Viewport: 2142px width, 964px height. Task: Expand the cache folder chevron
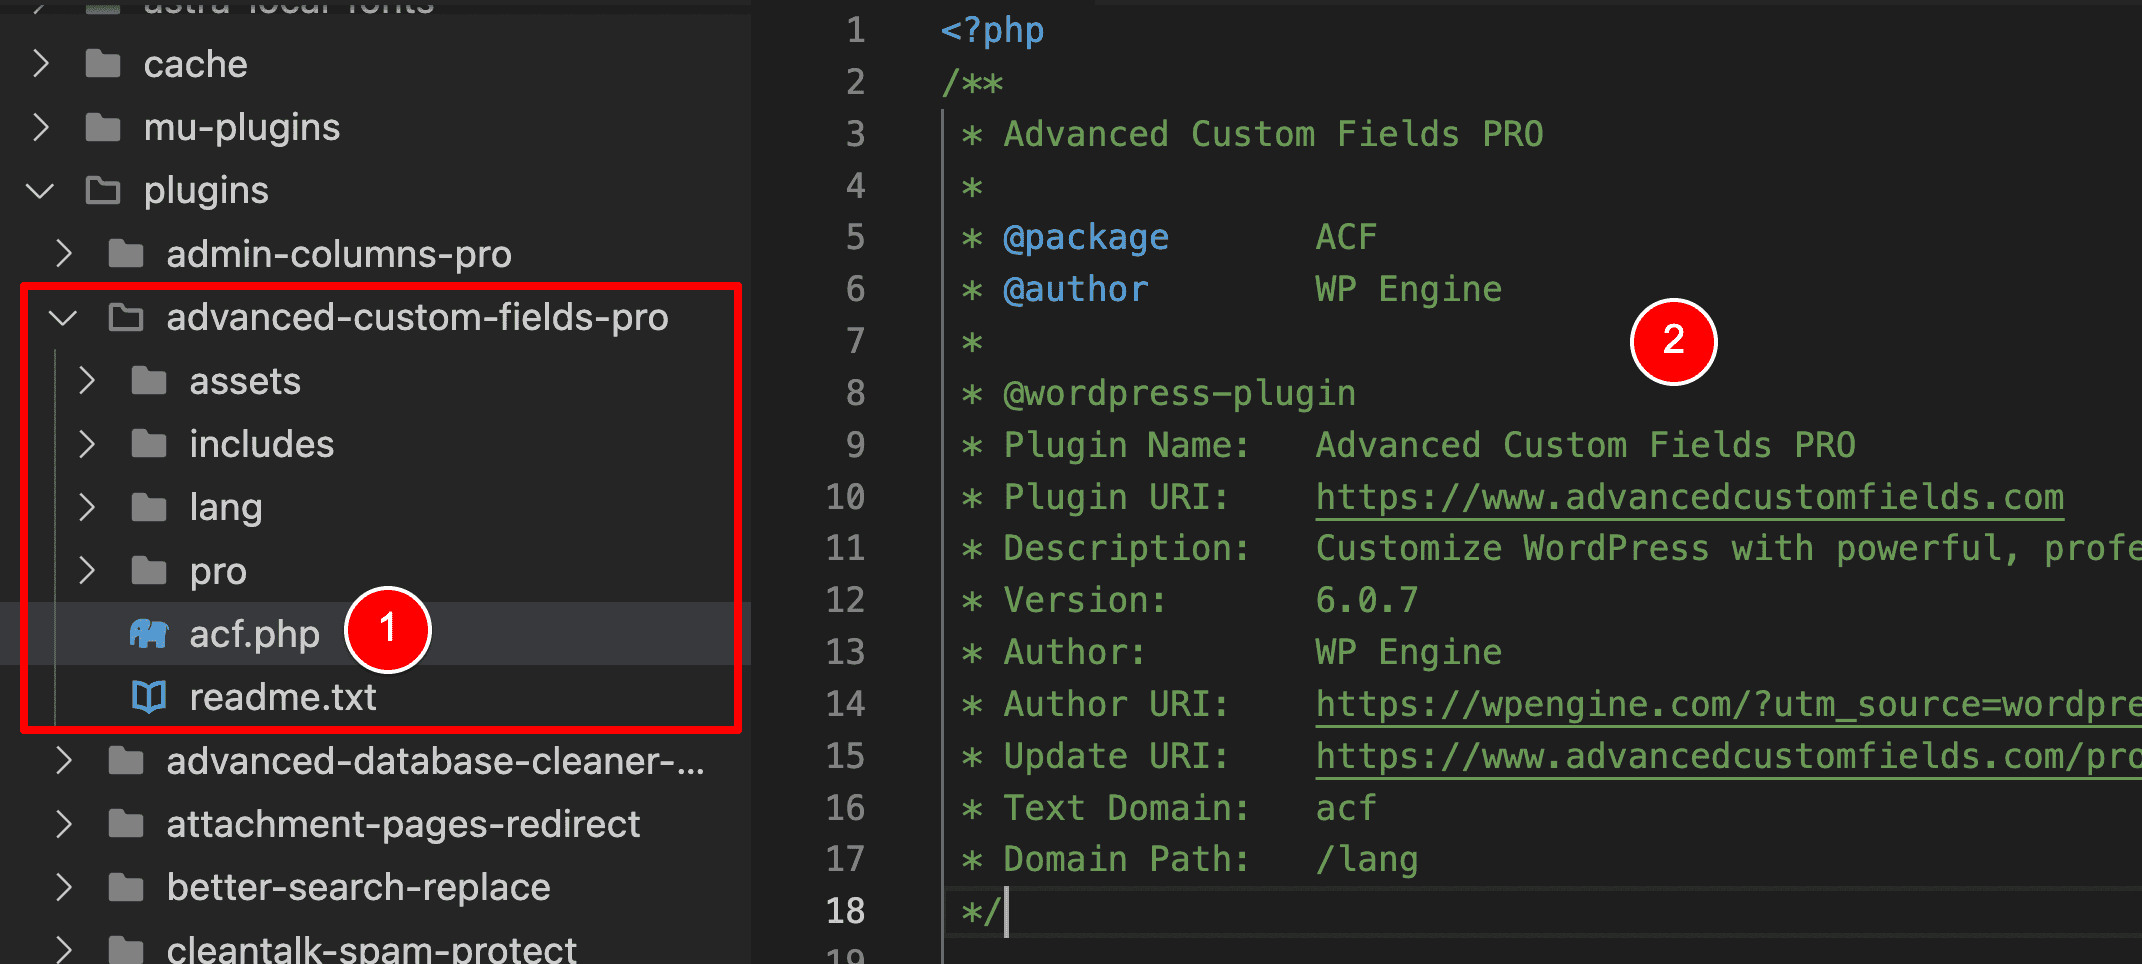click(x=41, y=64)
